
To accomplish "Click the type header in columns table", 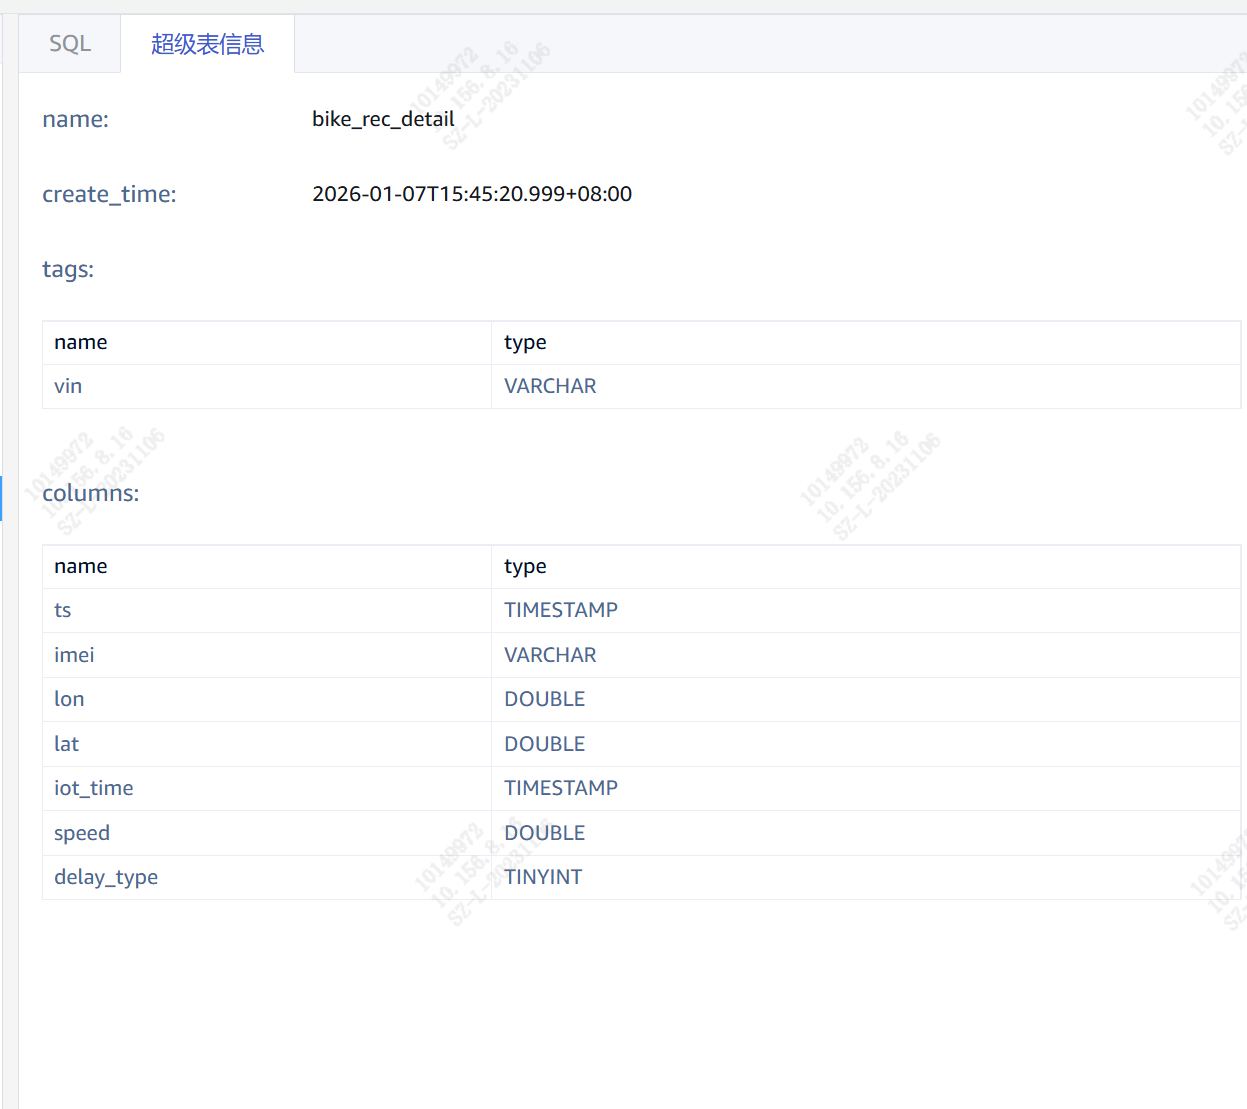I will point(525,566).
